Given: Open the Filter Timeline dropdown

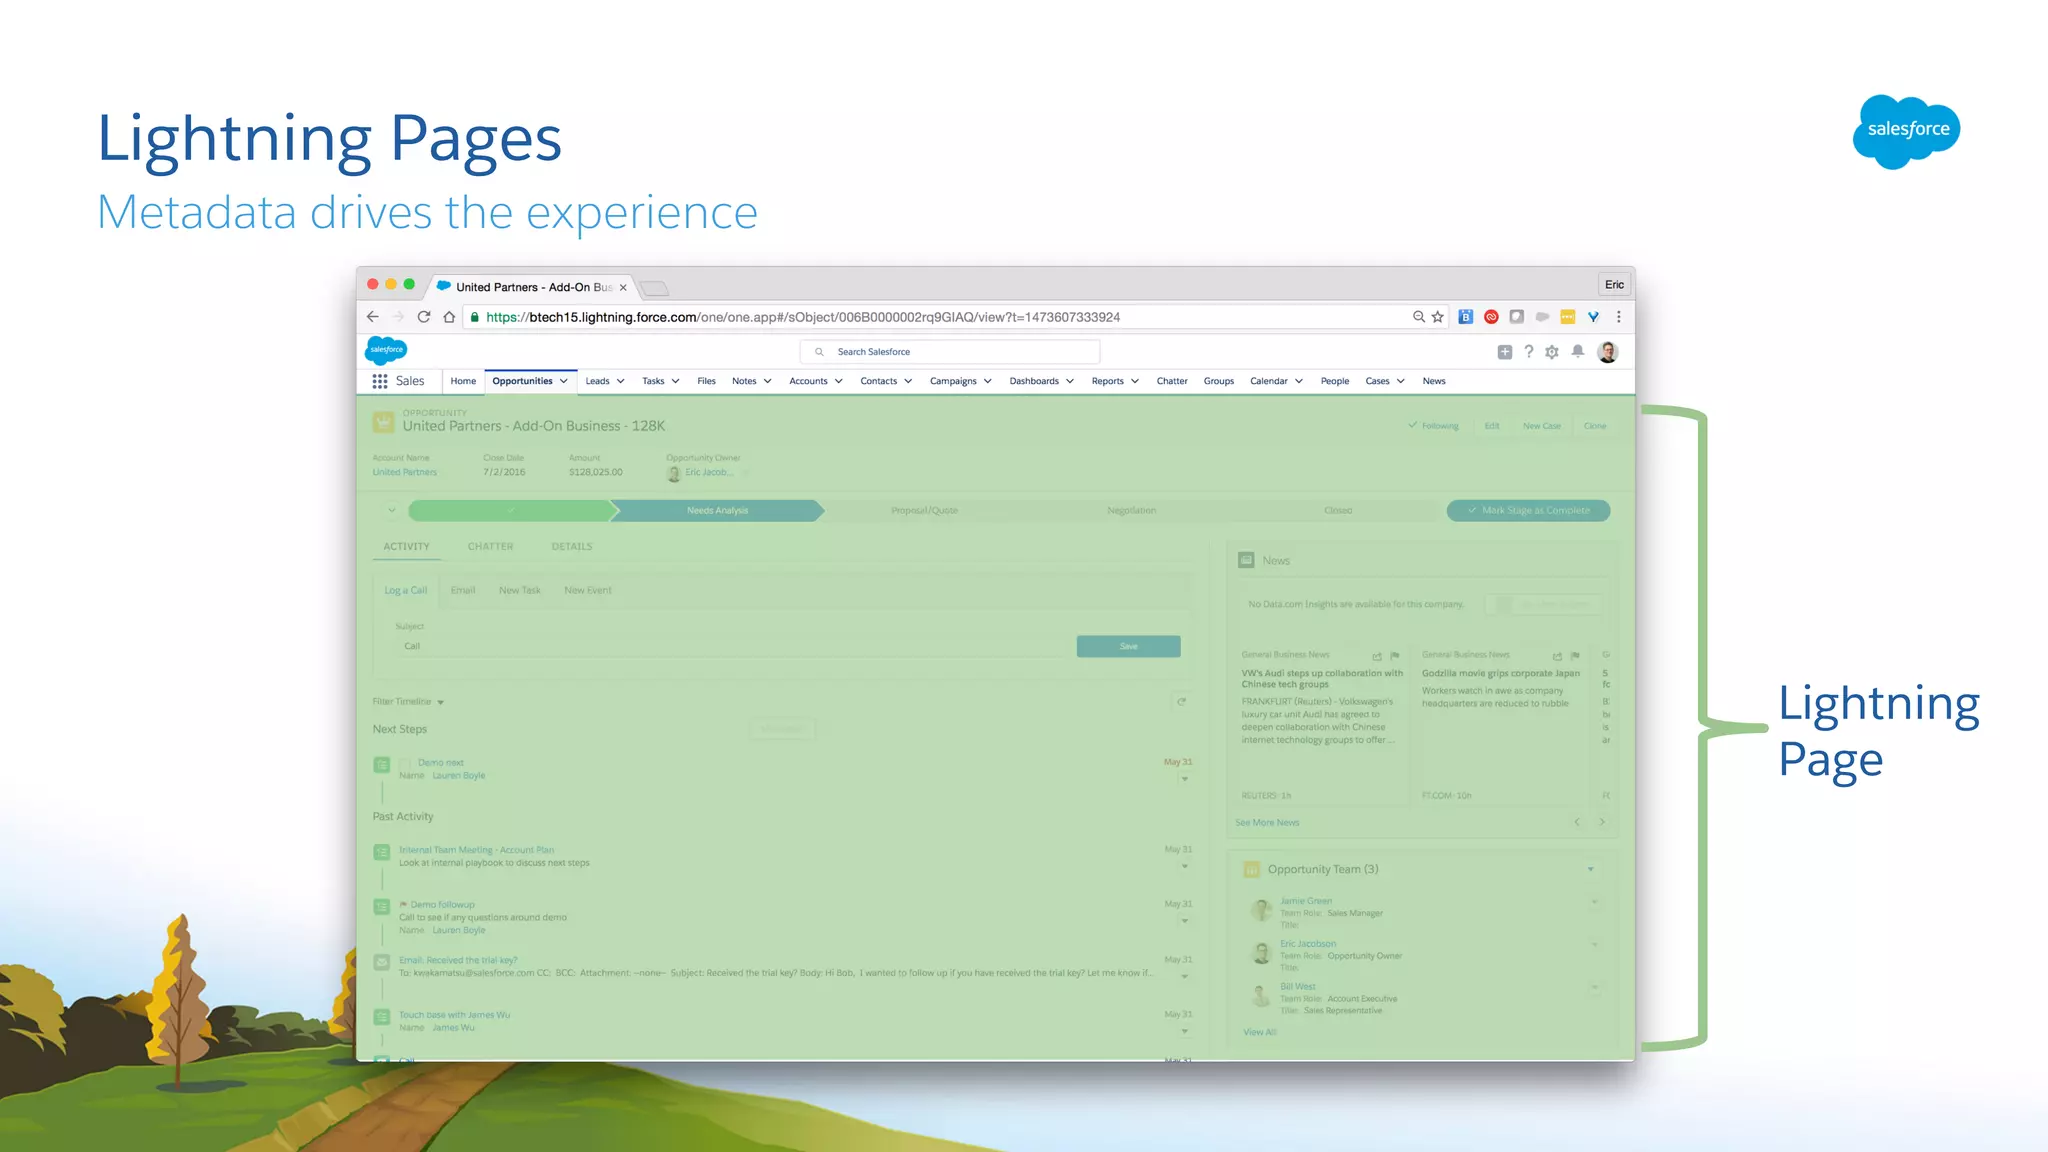Looking at the screenshot, I should click(x=408, y=702).
